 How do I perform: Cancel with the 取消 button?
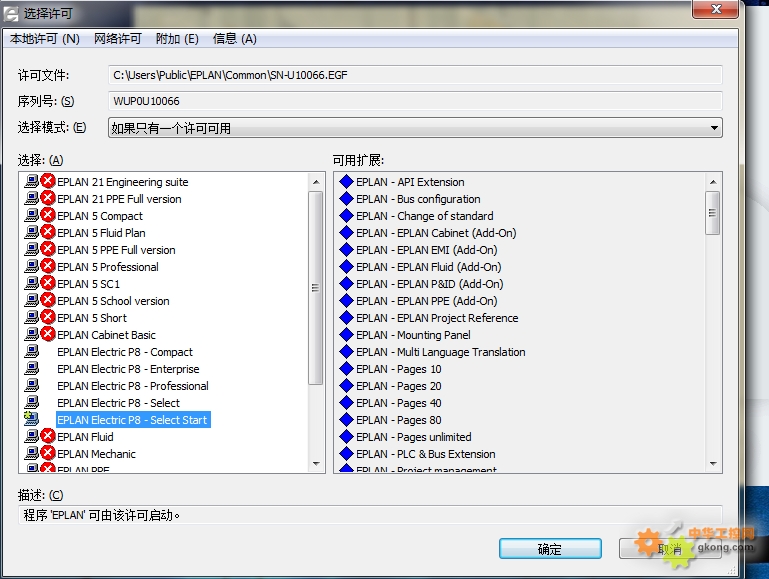tap(670, 549)
